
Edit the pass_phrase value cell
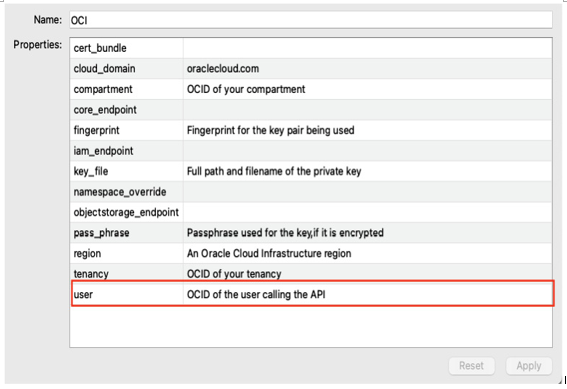coord(367,233)
